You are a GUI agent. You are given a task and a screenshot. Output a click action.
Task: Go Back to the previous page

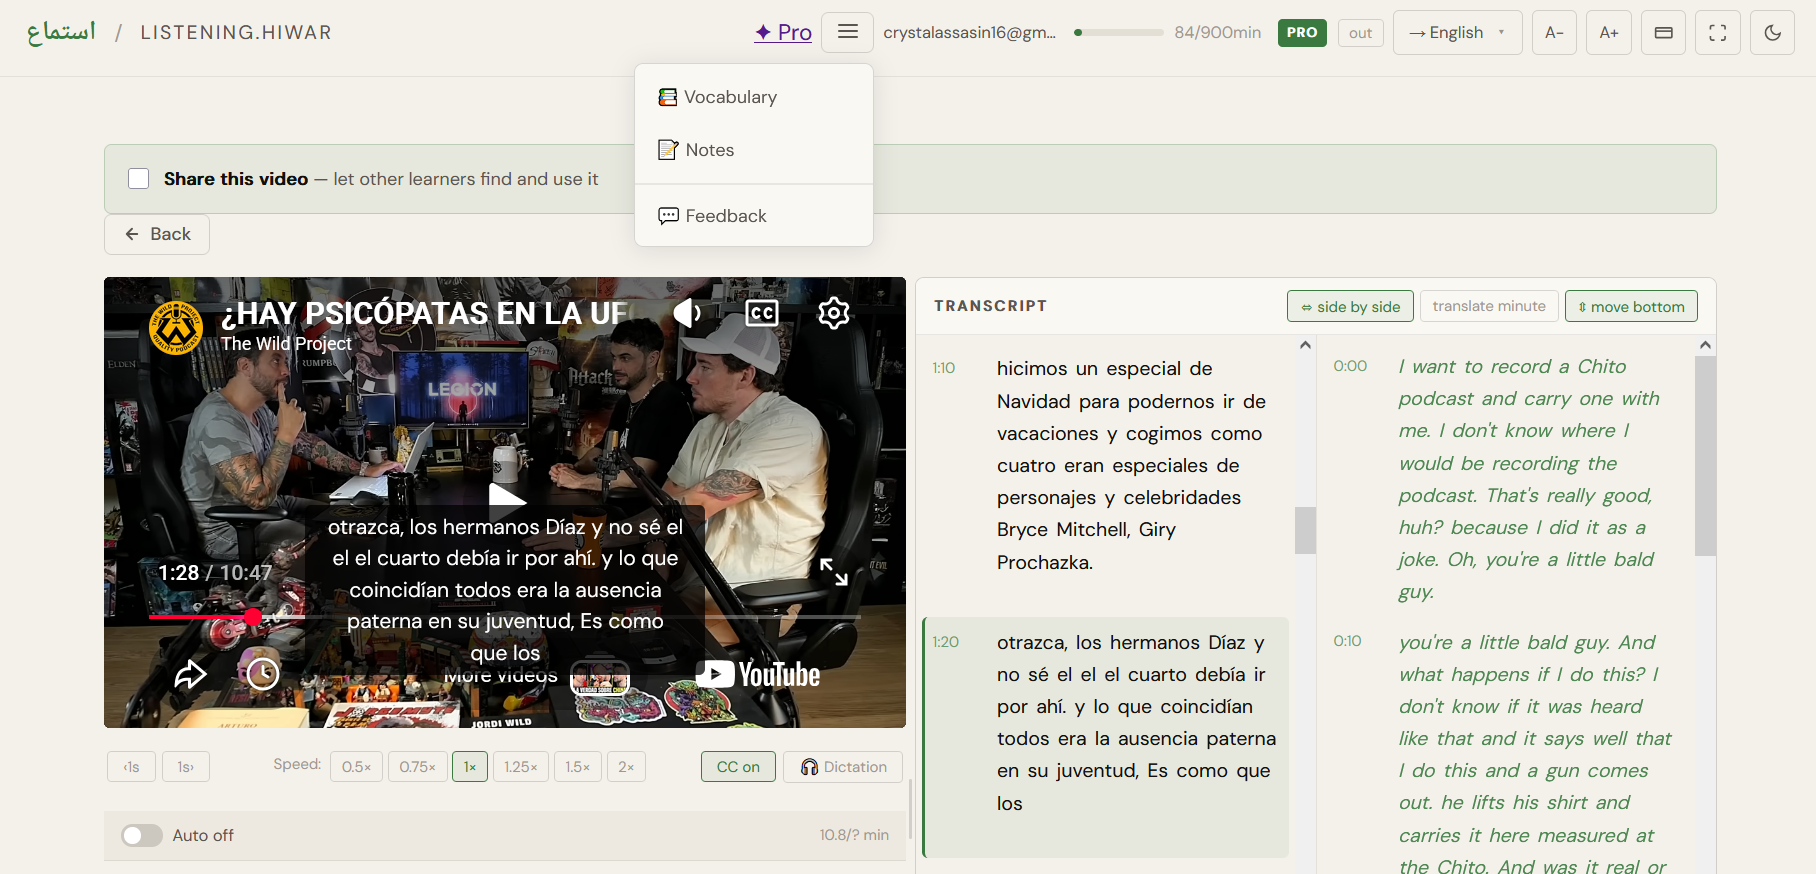(157, 234)
